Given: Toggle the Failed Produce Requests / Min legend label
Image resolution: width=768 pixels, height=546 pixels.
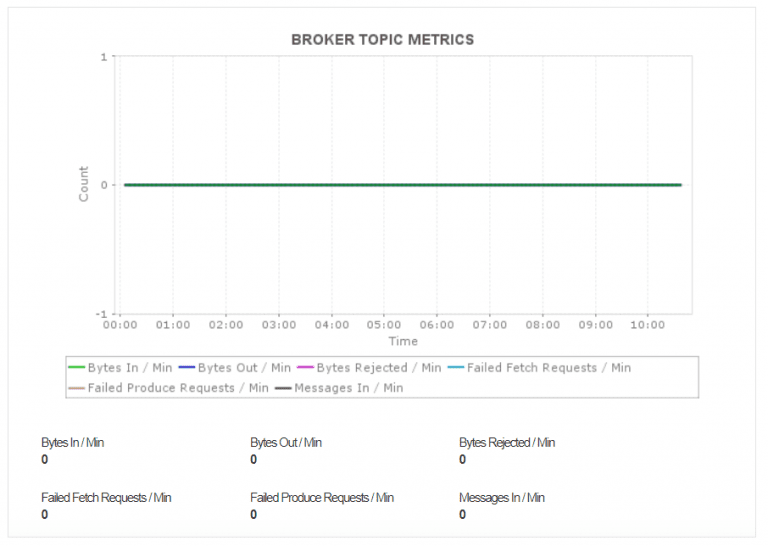Looking at the screenshot, I should pyautogui.click(x=178, y=388).
